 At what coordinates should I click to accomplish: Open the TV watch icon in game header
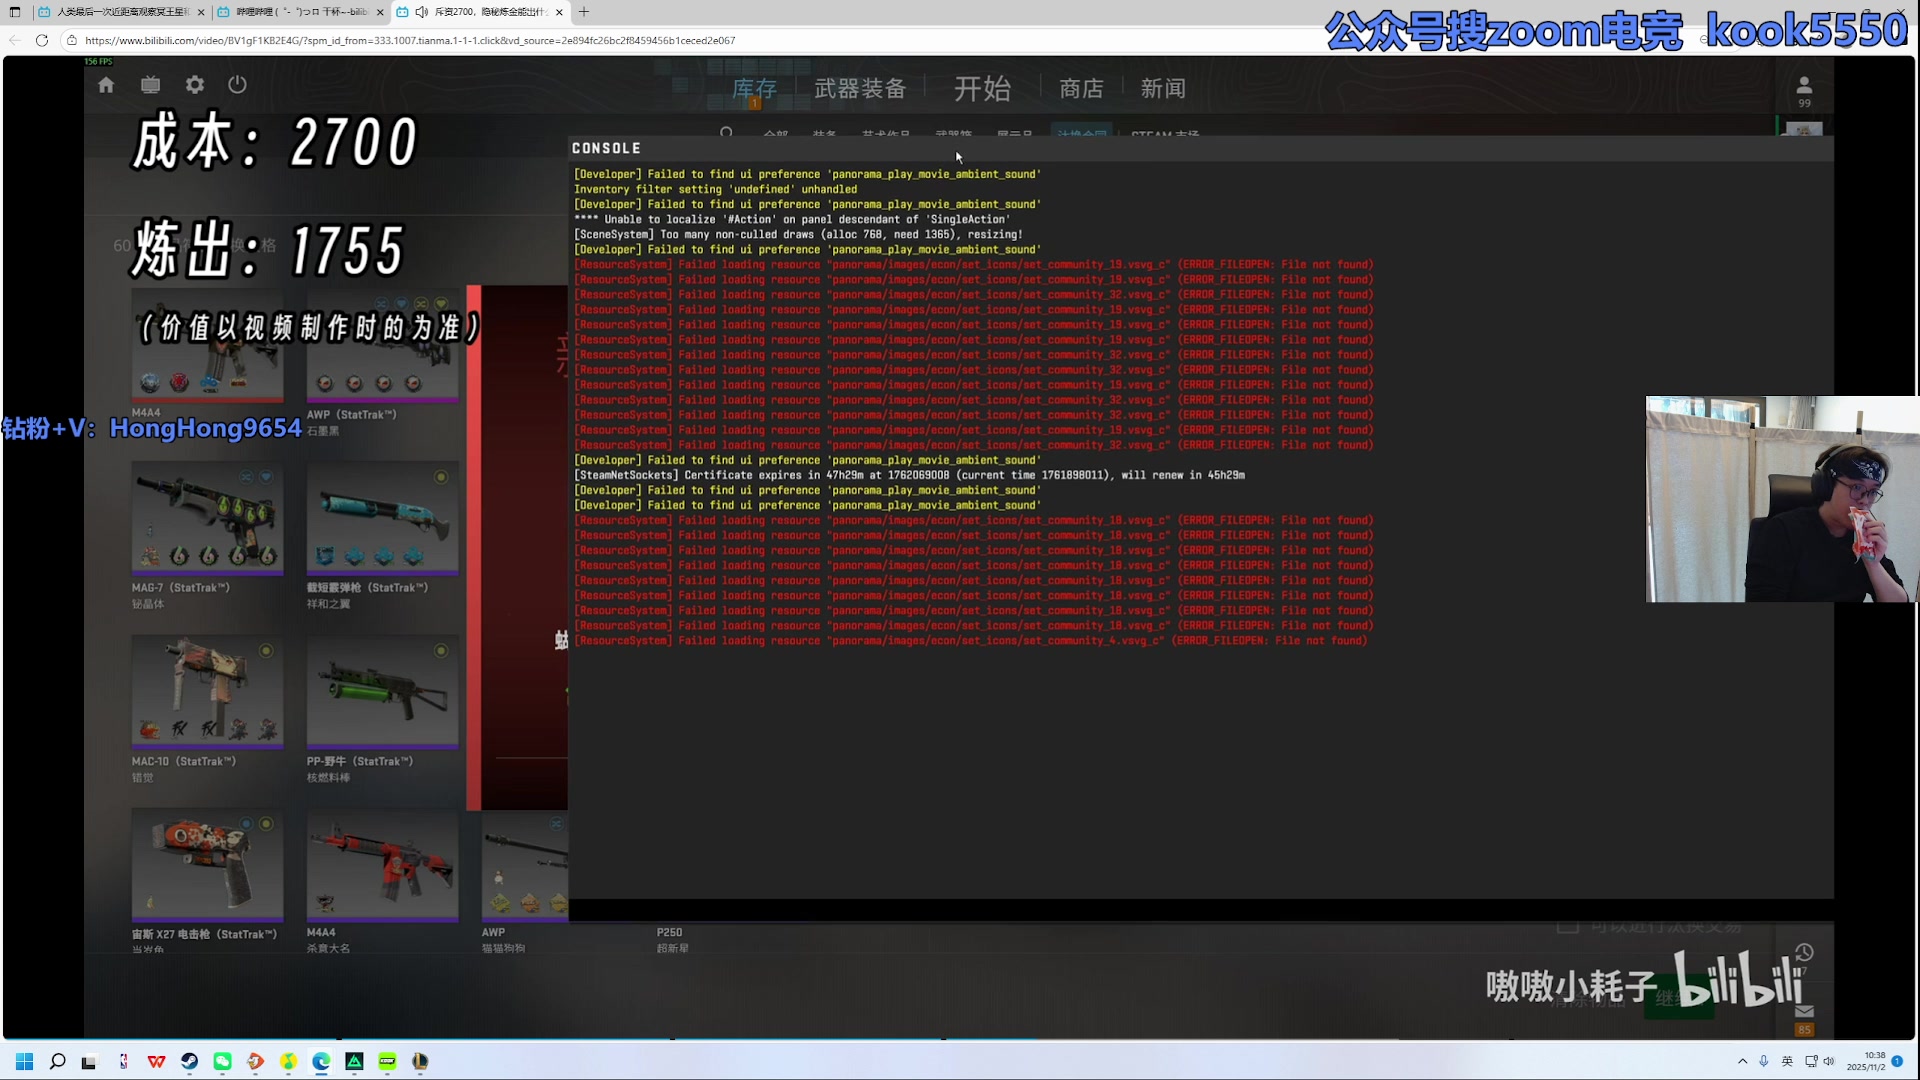[150, 85]
